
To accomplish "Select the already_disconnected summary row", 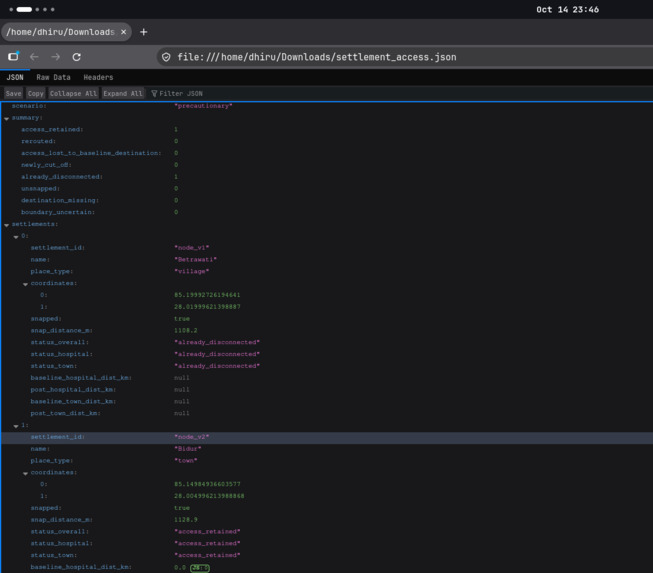I will coord(327,177).
